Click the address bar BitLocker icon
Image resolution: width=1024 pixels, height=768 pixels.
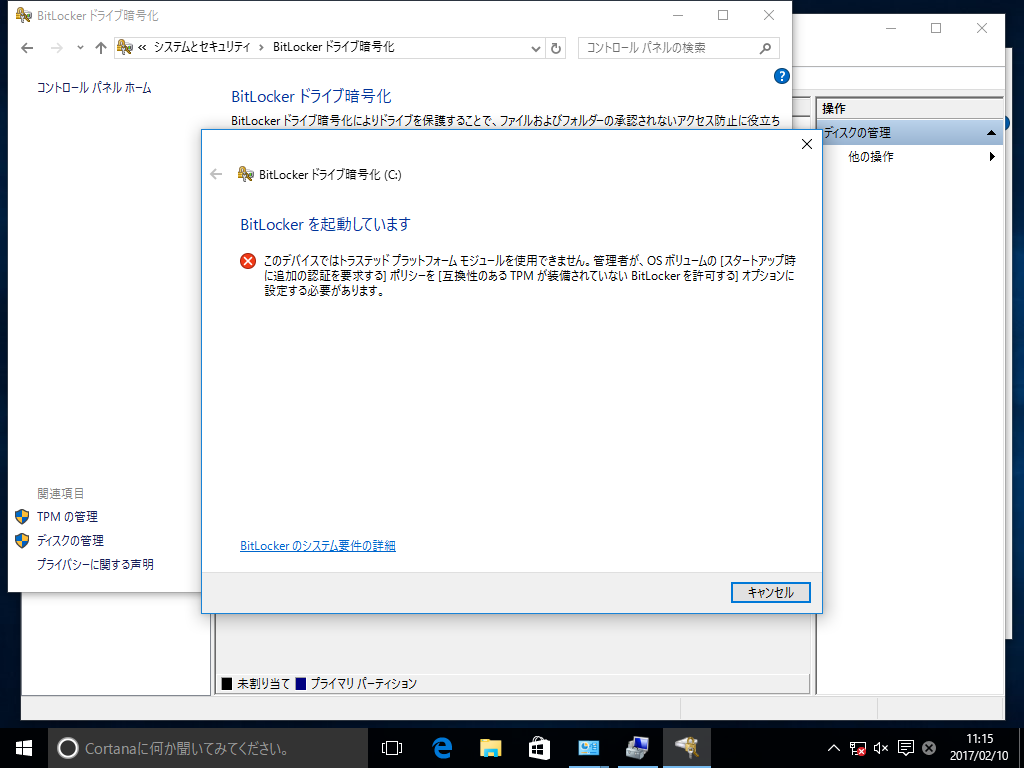click(x=124, y=47)
